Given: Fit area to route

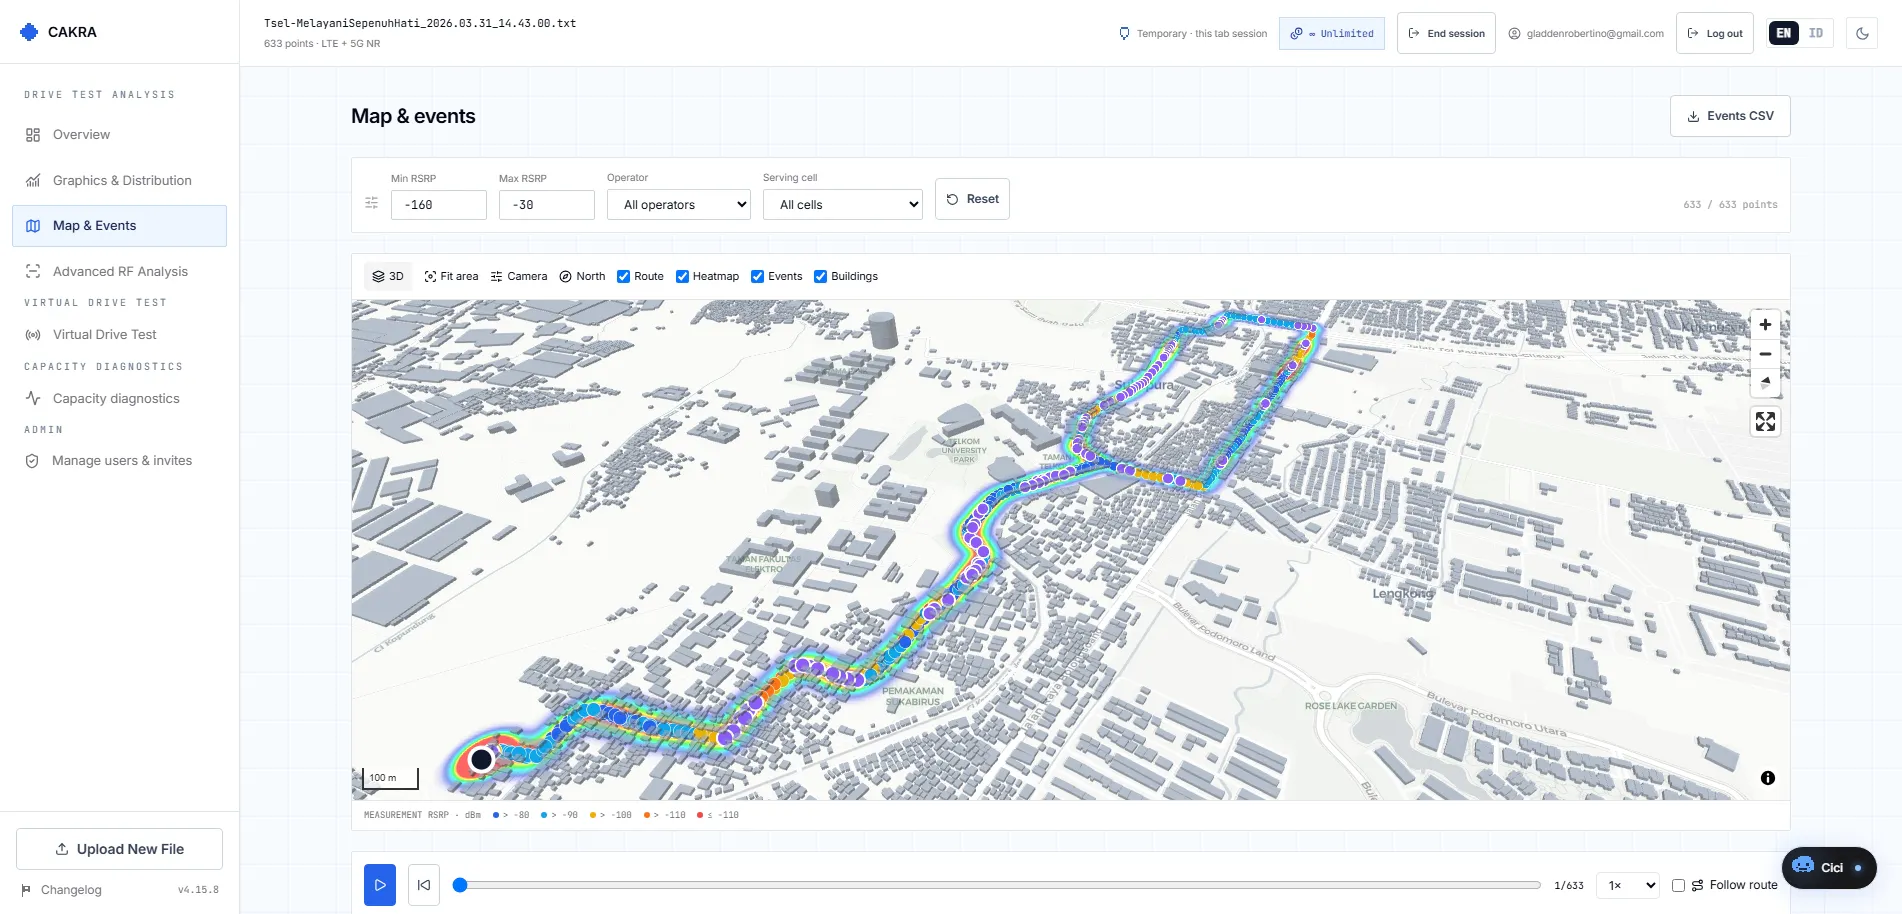Looking at the screenshot, I should (451, 276).
